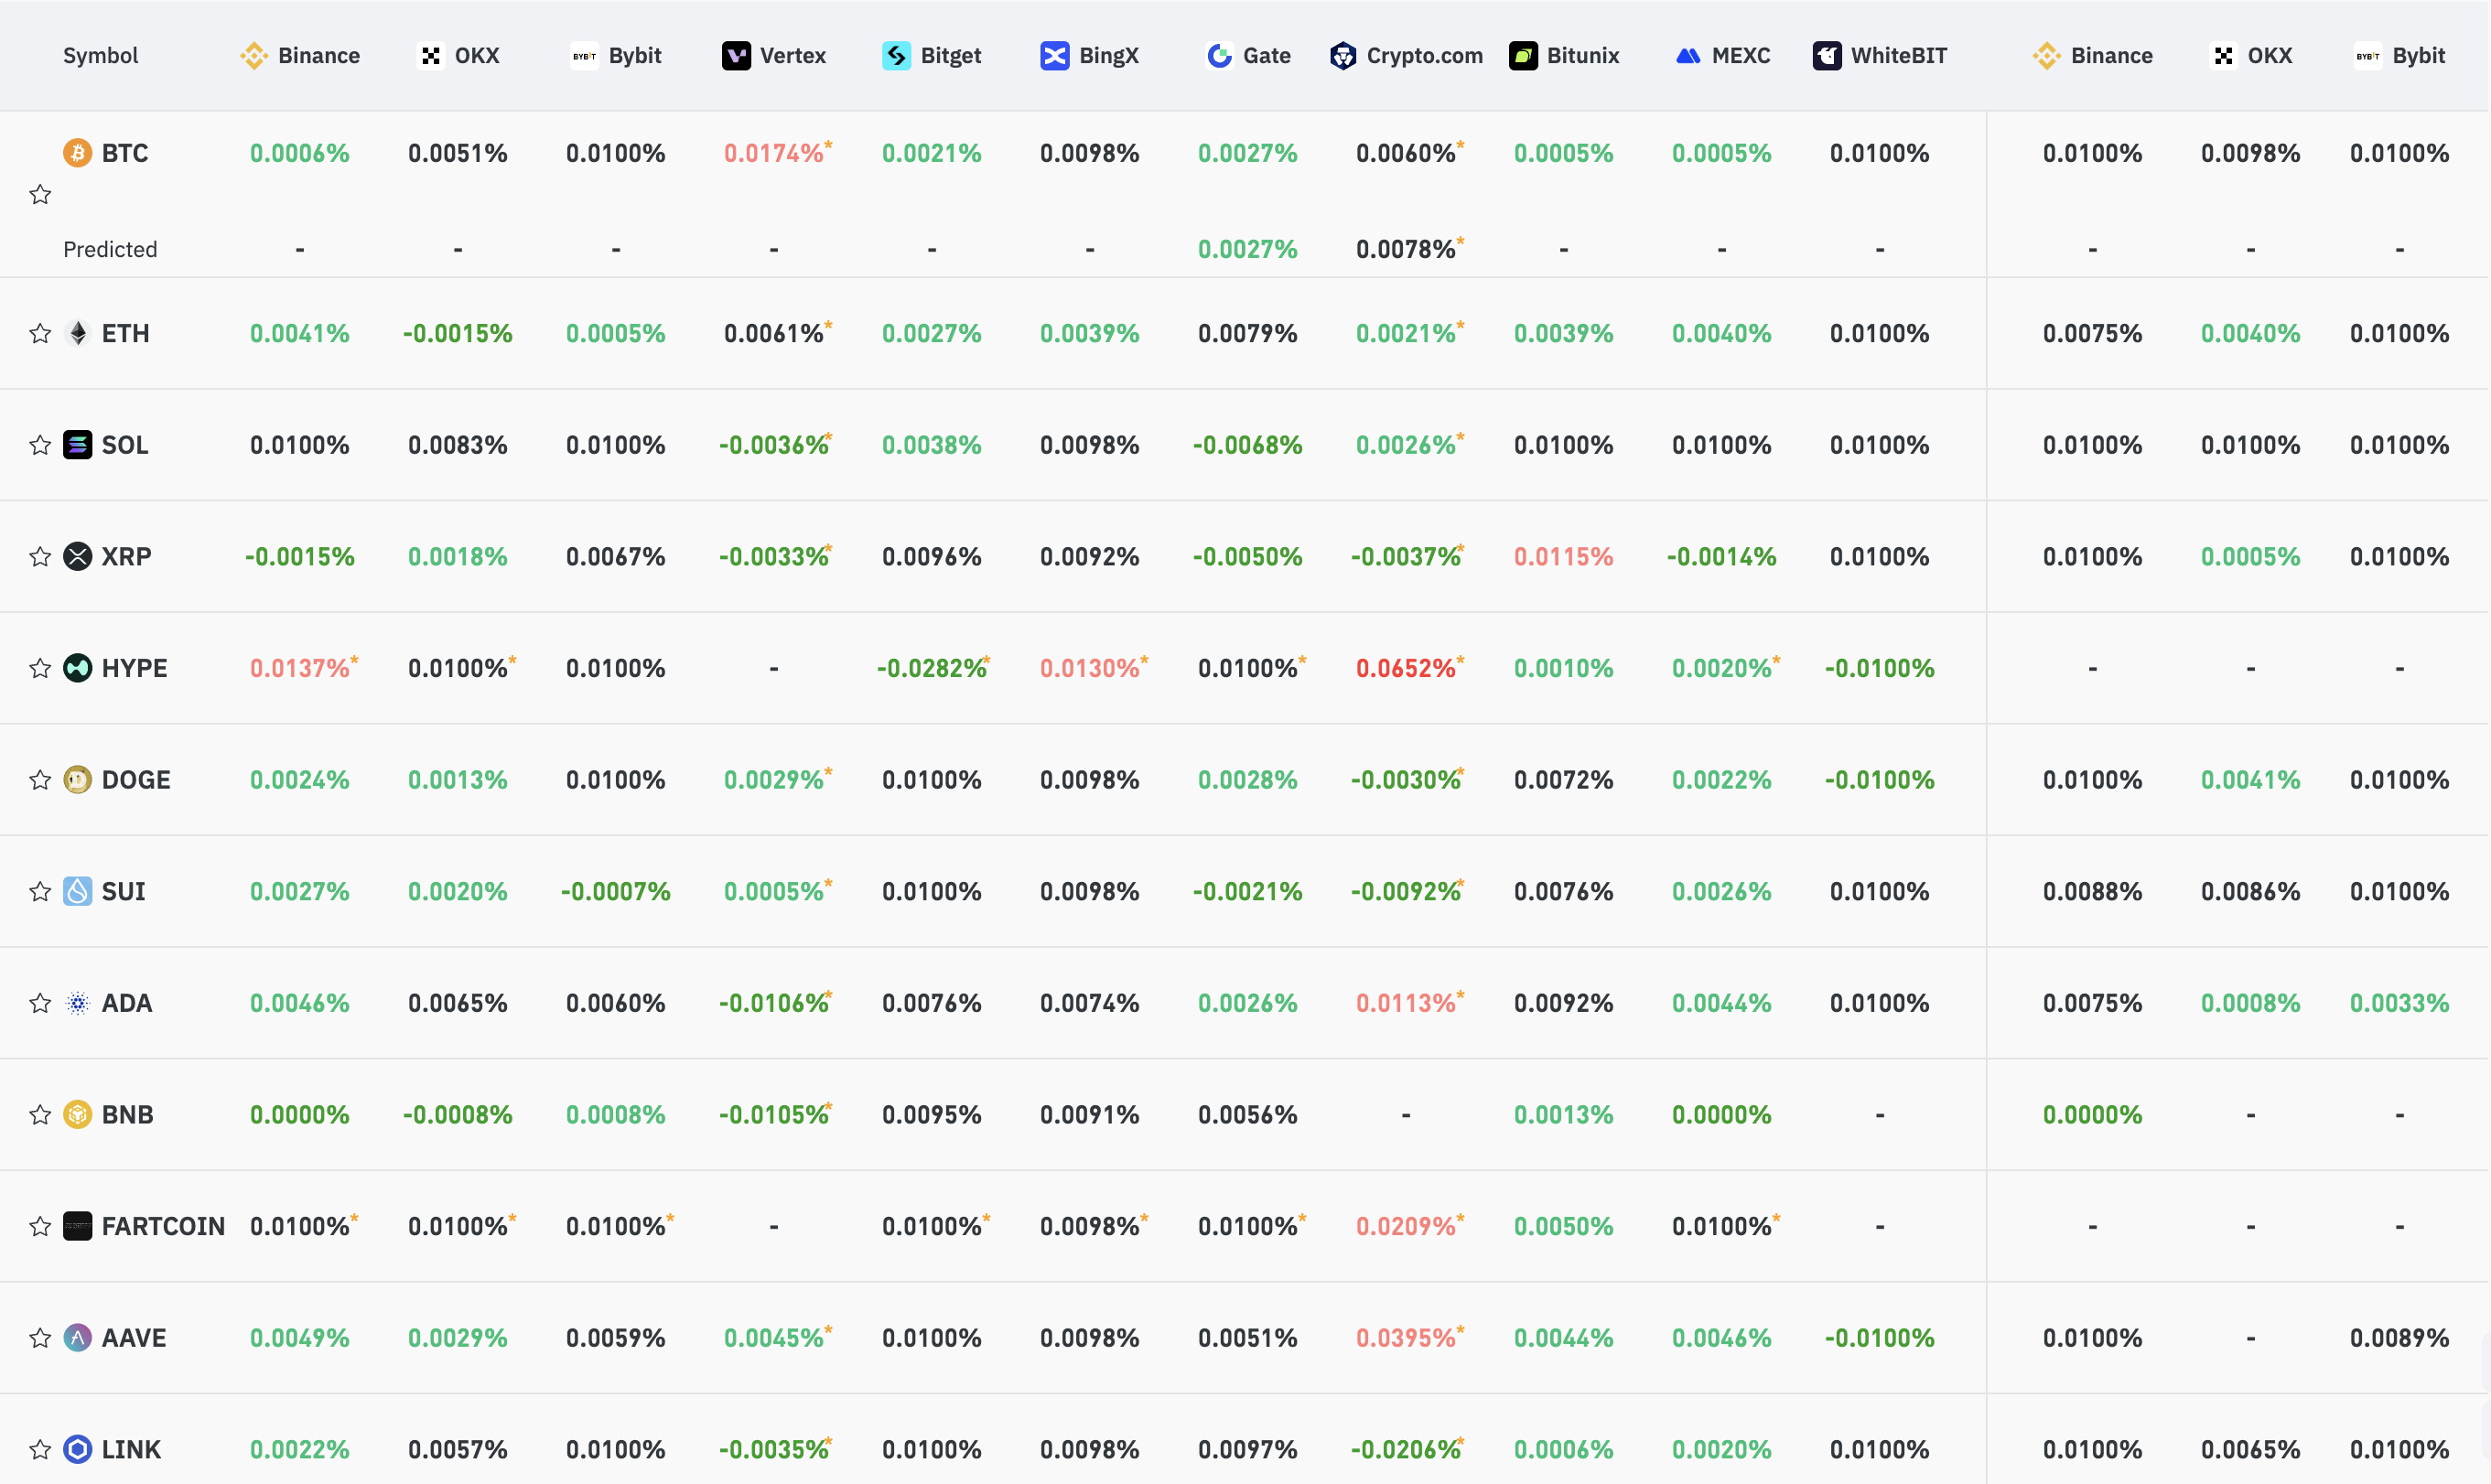This screenshot has height=1484, width=2491.
Task: Star the FARTCOIN row
Action: point(40,1226)
